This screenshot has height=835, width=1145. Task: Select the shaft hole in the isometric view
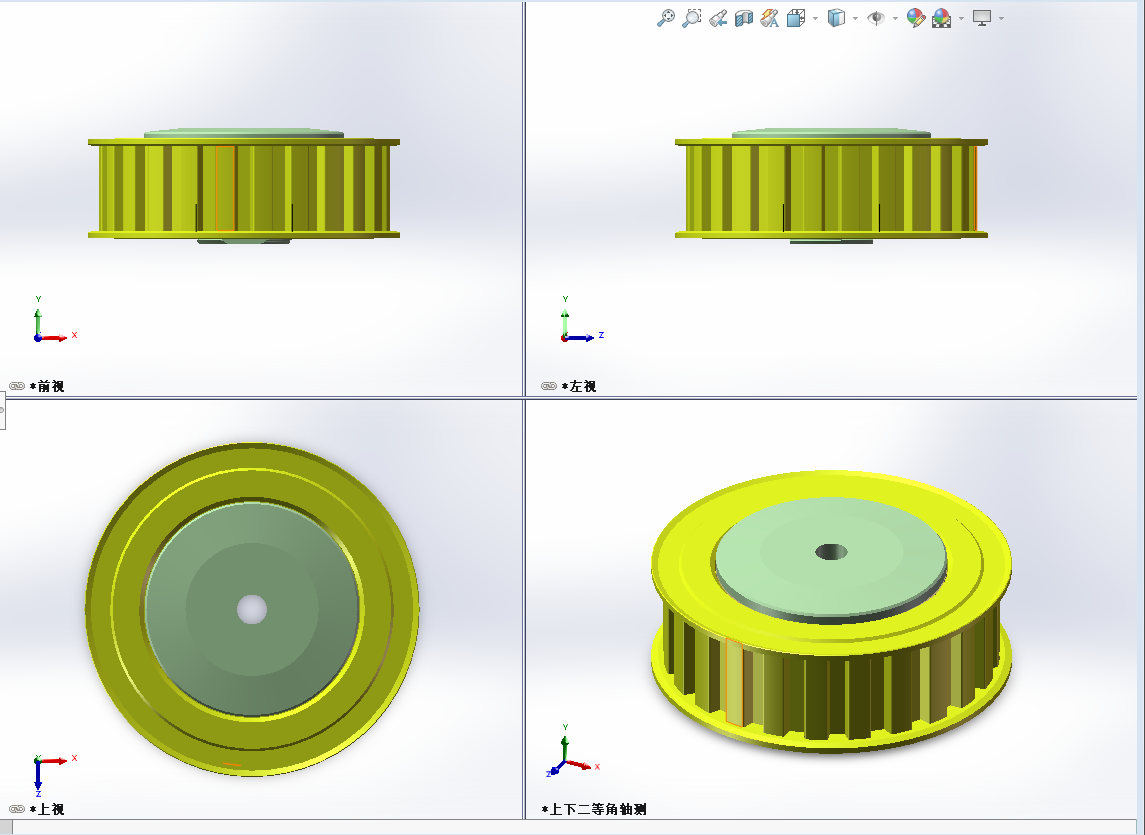pos(831,552)
